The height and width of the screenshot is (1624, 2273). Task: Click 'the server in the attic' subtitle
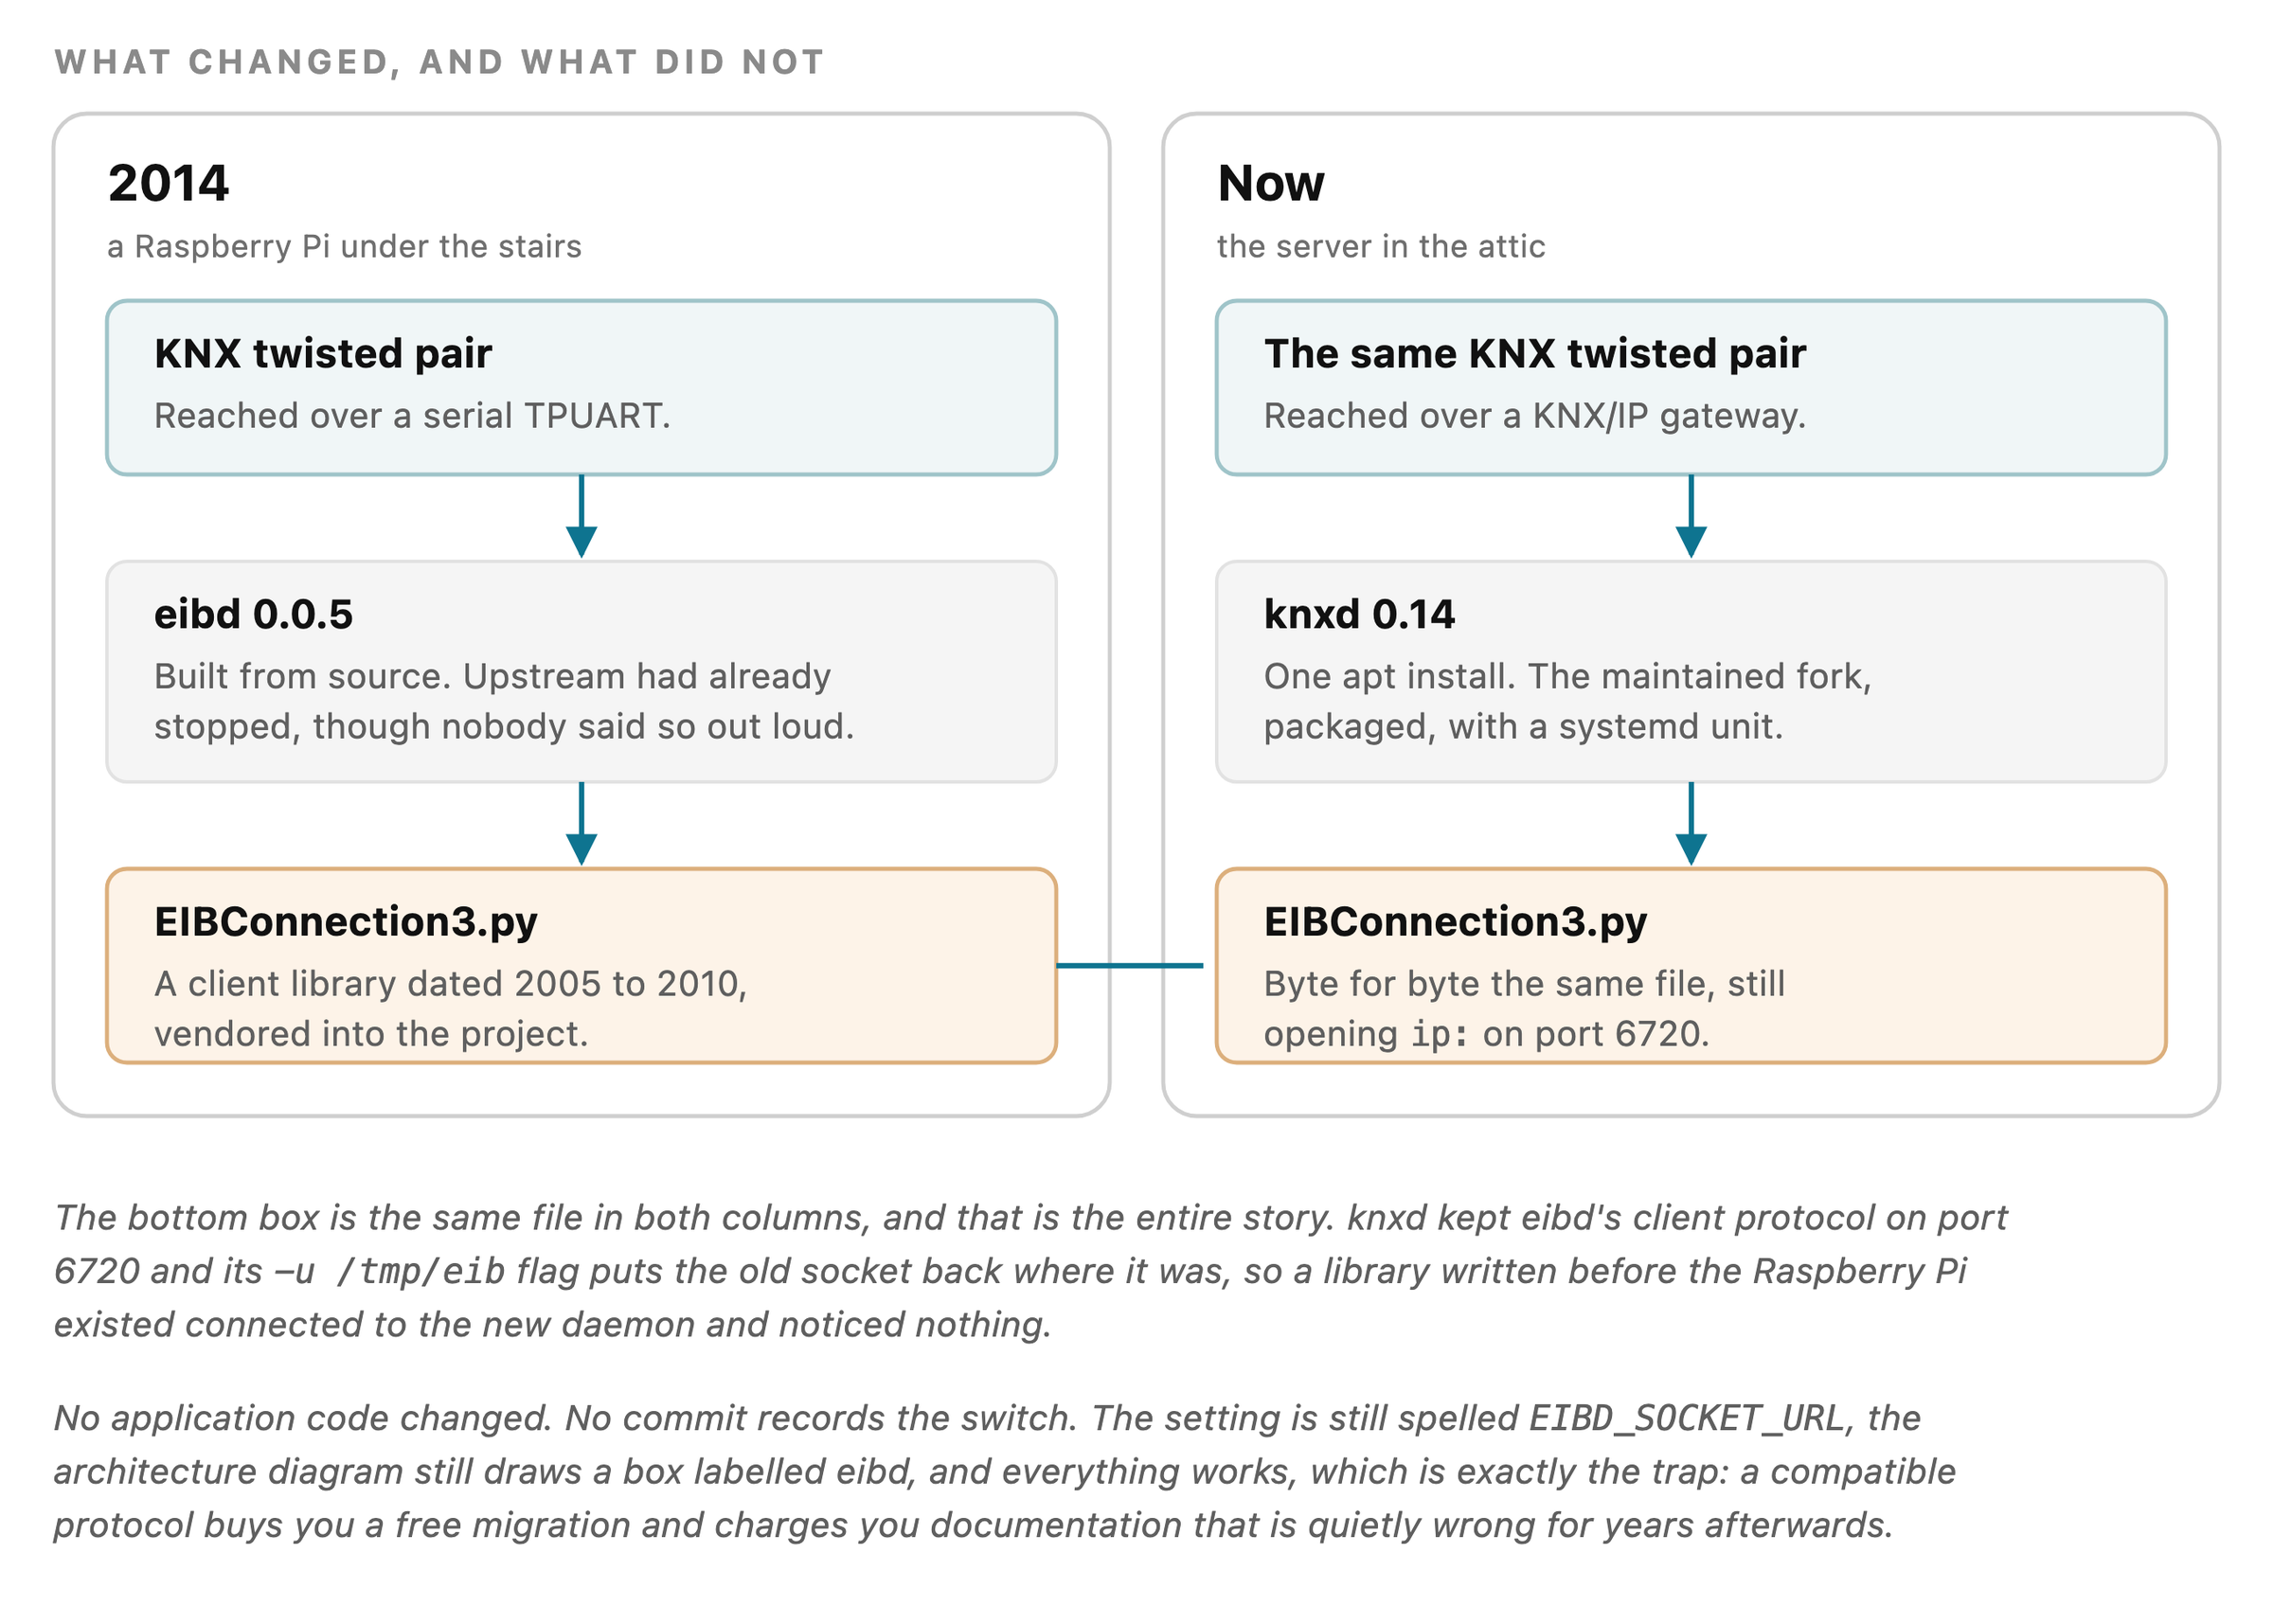tap(1380, 246)
